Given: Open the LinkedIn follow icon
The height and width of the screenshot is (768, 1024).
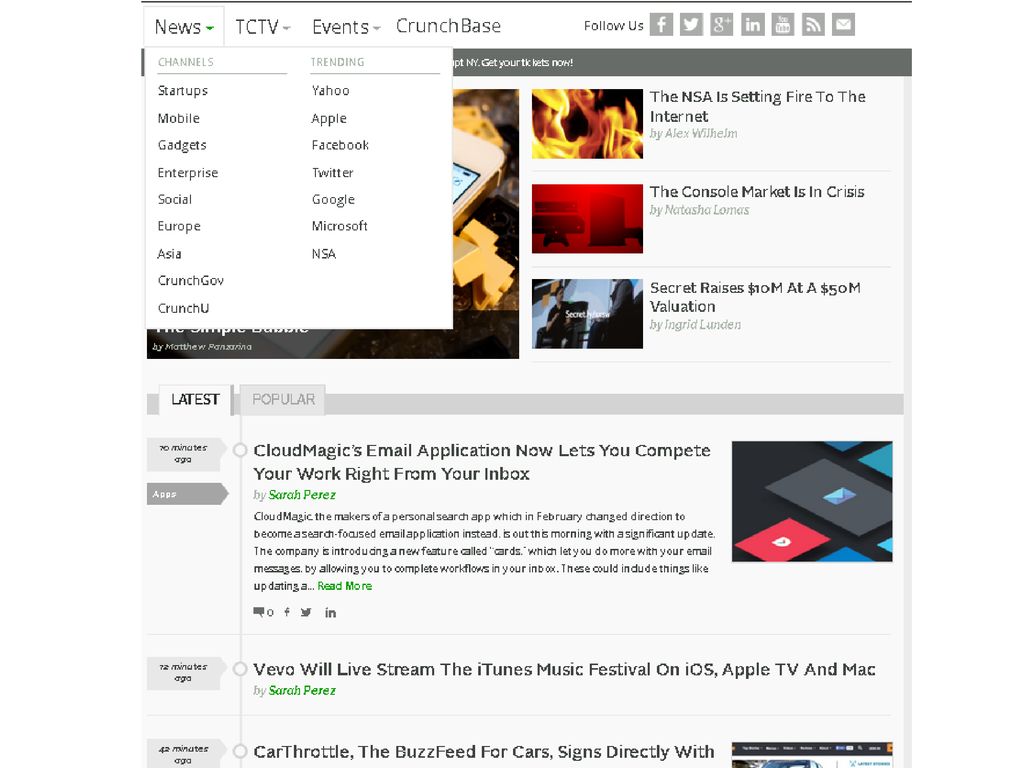Looking at the screenshot, I should coord(752,25).
